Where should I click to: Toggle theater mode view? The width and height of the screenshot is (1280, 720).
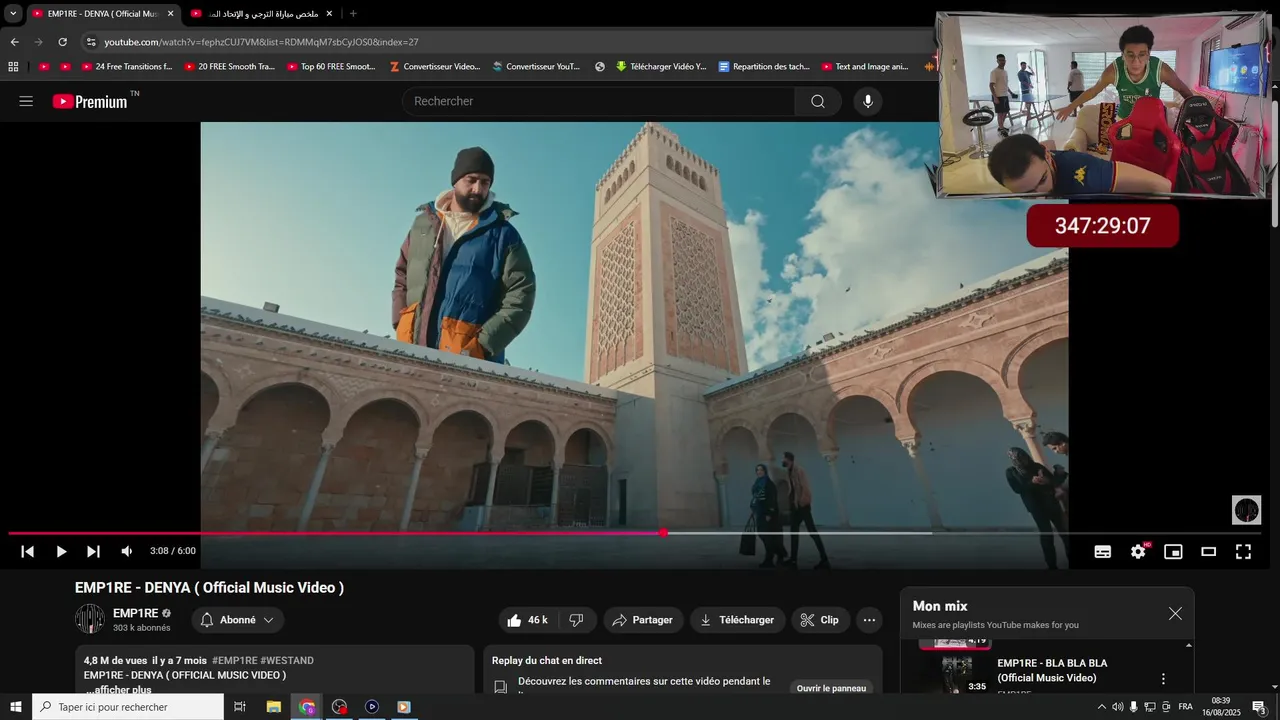[1208, 551]
